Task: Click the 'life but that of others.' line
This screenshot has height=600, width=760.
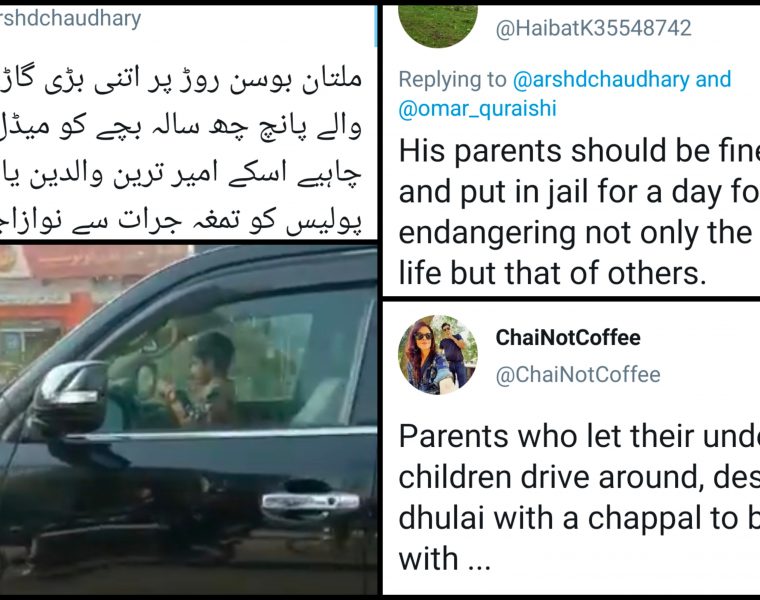Action: coord(552,273)
